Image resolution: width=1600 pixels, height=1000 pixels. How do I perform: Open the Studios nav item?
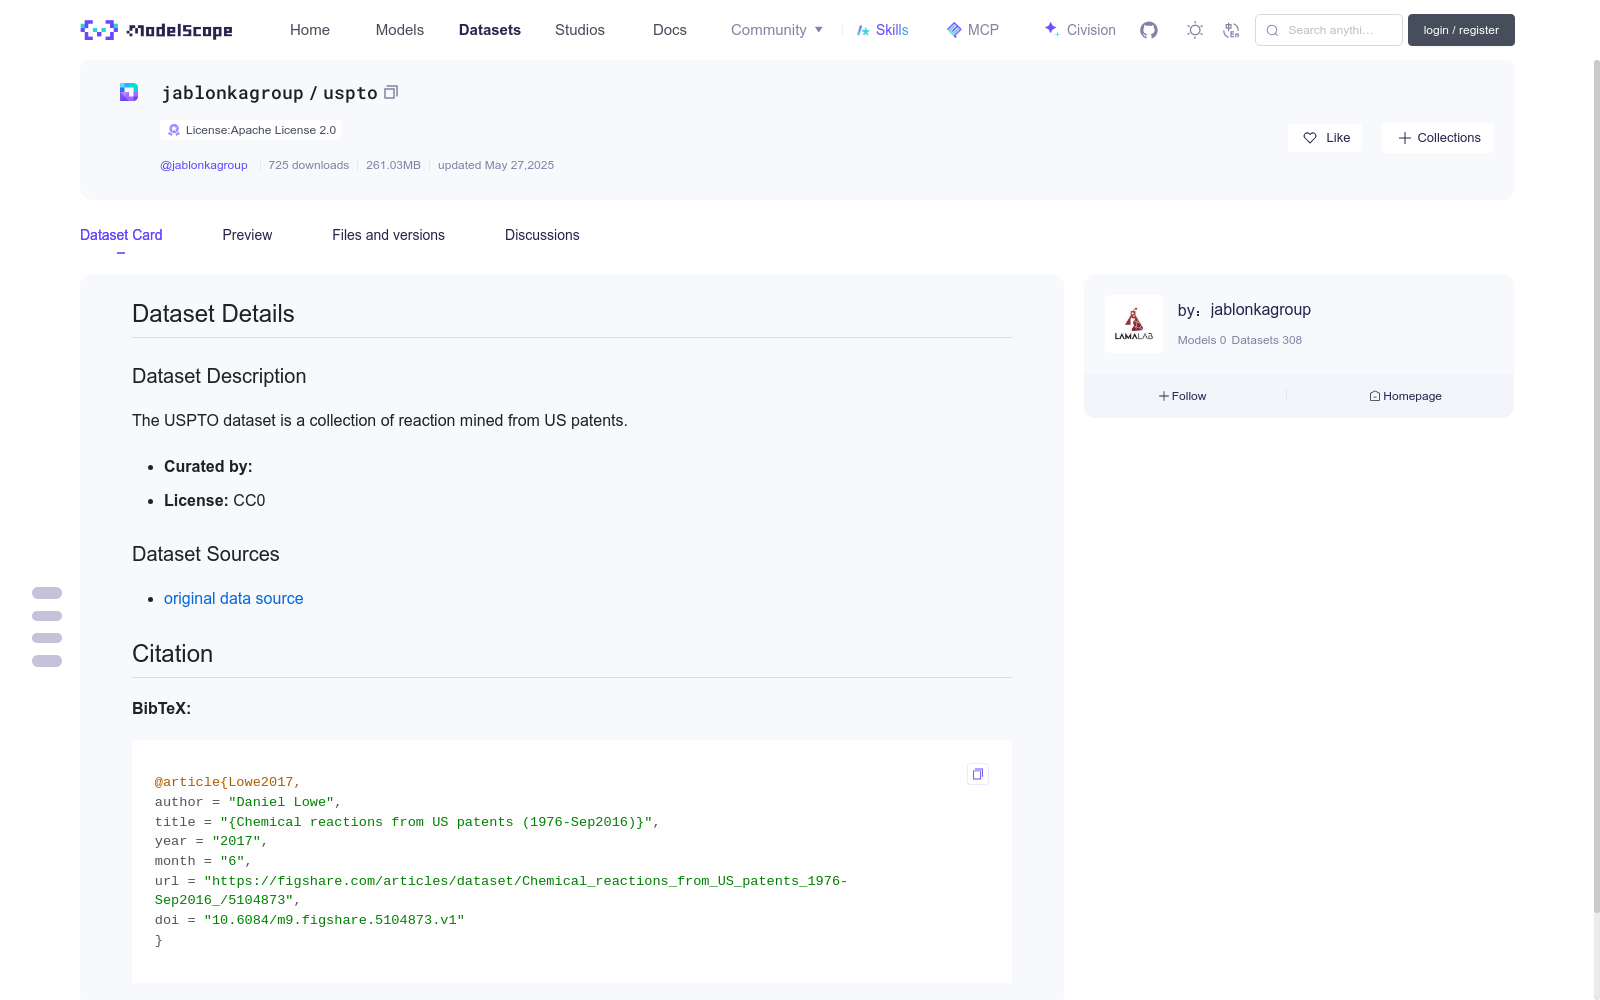click(580, 30)
